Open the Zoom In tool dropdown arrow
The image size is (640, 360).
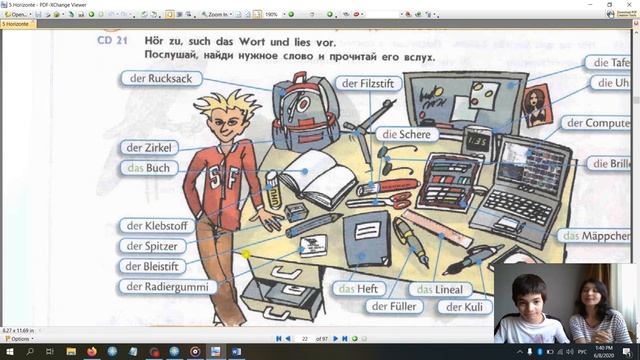click(231, 14)
